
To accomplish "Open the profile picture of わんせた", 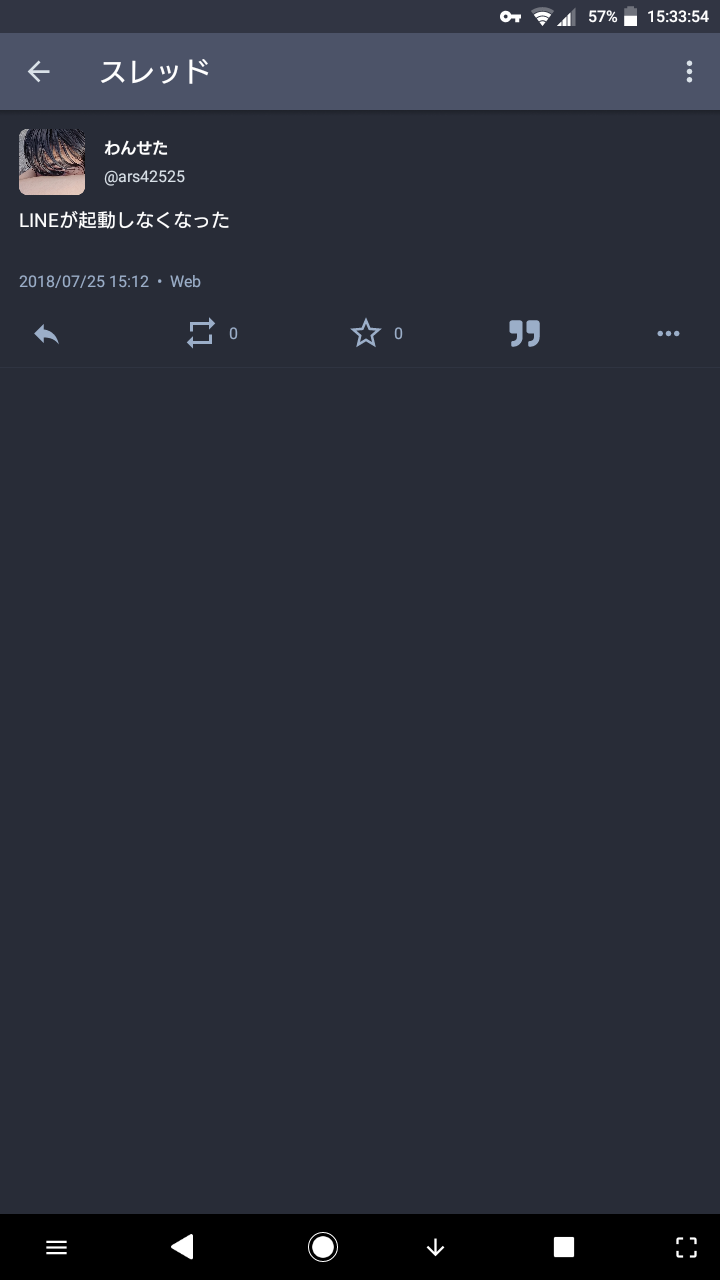I will tap(52, 161).
